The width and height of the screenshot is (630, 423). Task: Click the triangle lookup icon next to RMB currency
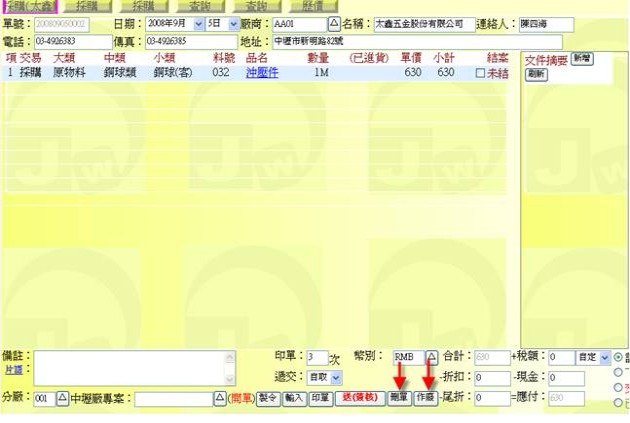click(x=432, y=356)
